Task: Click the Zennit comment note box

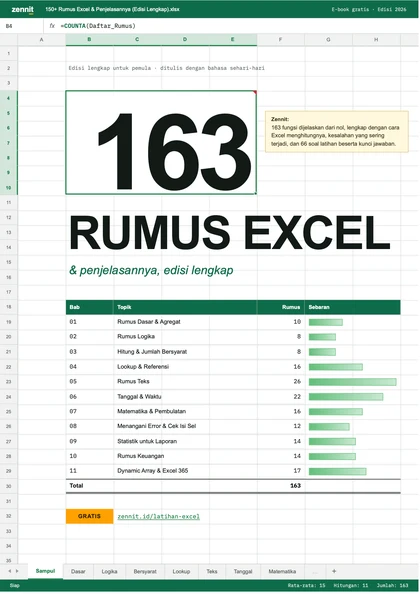Action: [337, 131]
